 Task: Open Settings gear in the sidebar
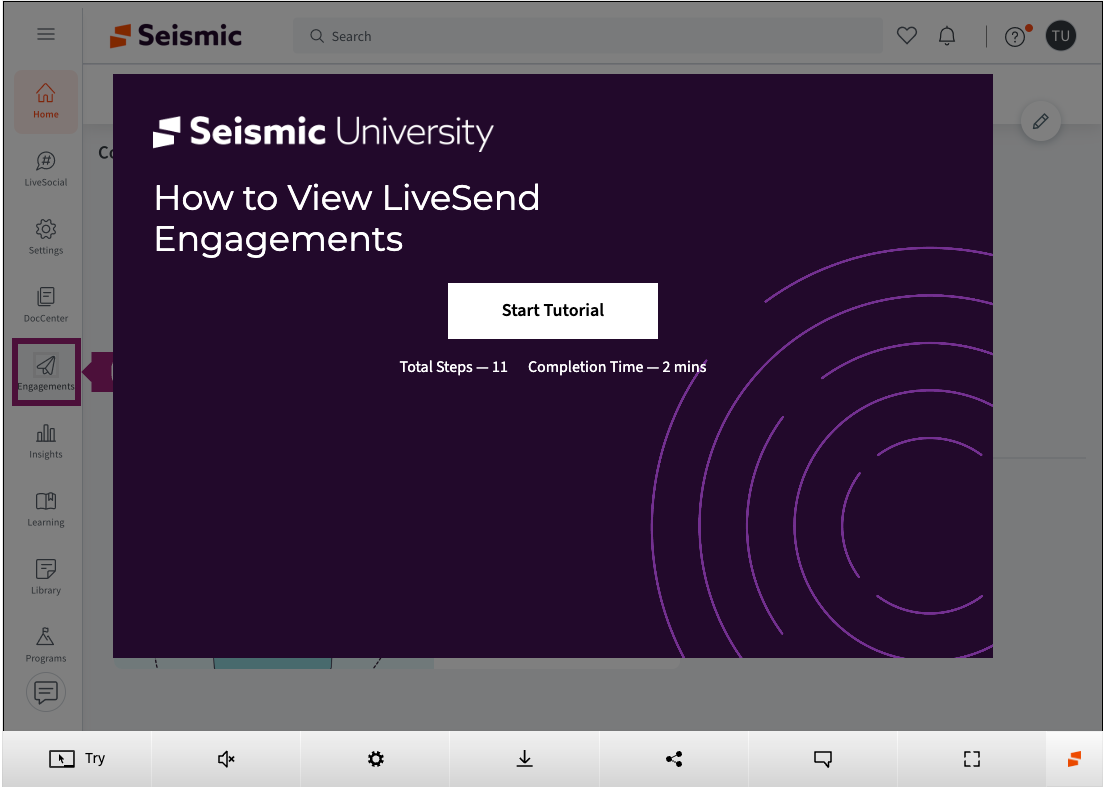[x=46, y=237]
